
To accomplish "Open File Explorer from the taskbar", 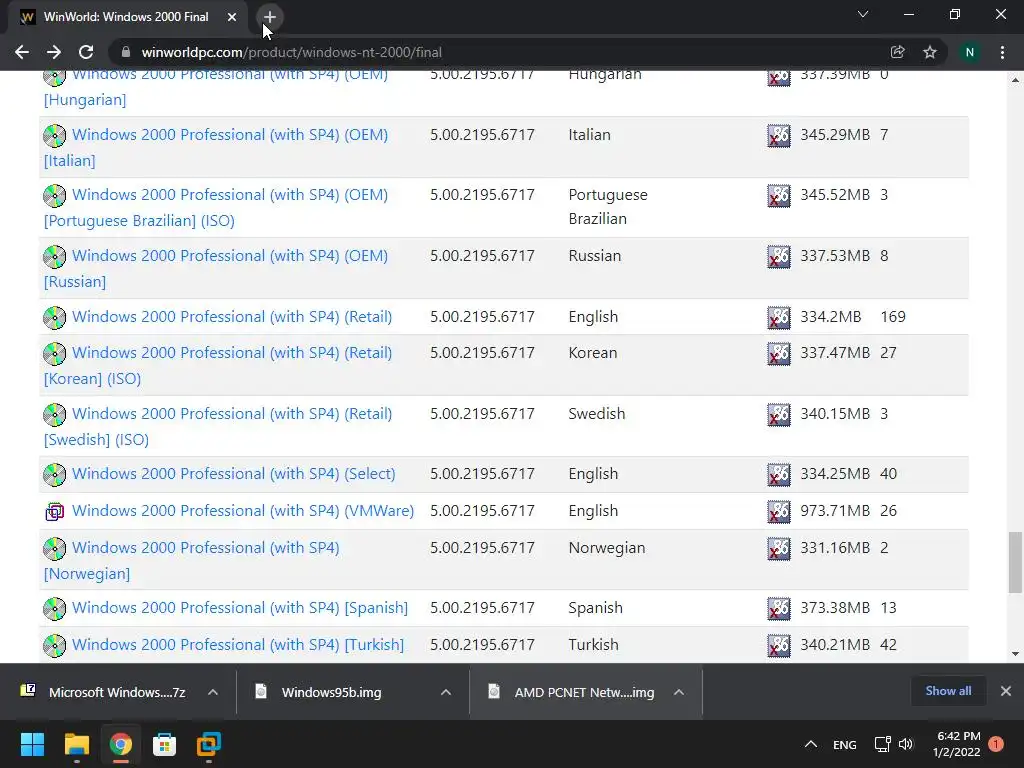I will pyautogui.click(x=76, y=744).
